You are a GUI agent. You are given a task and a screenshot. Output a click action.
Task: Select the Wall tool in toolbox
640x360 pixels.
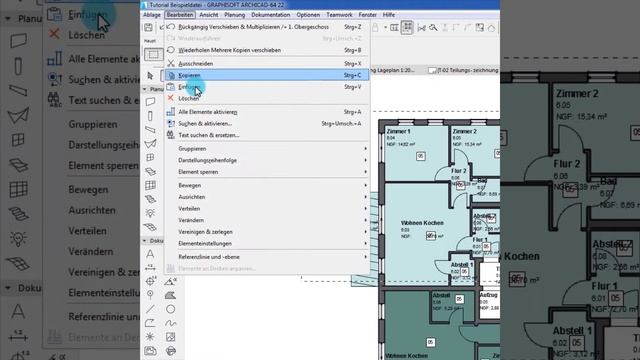(150, 102)
